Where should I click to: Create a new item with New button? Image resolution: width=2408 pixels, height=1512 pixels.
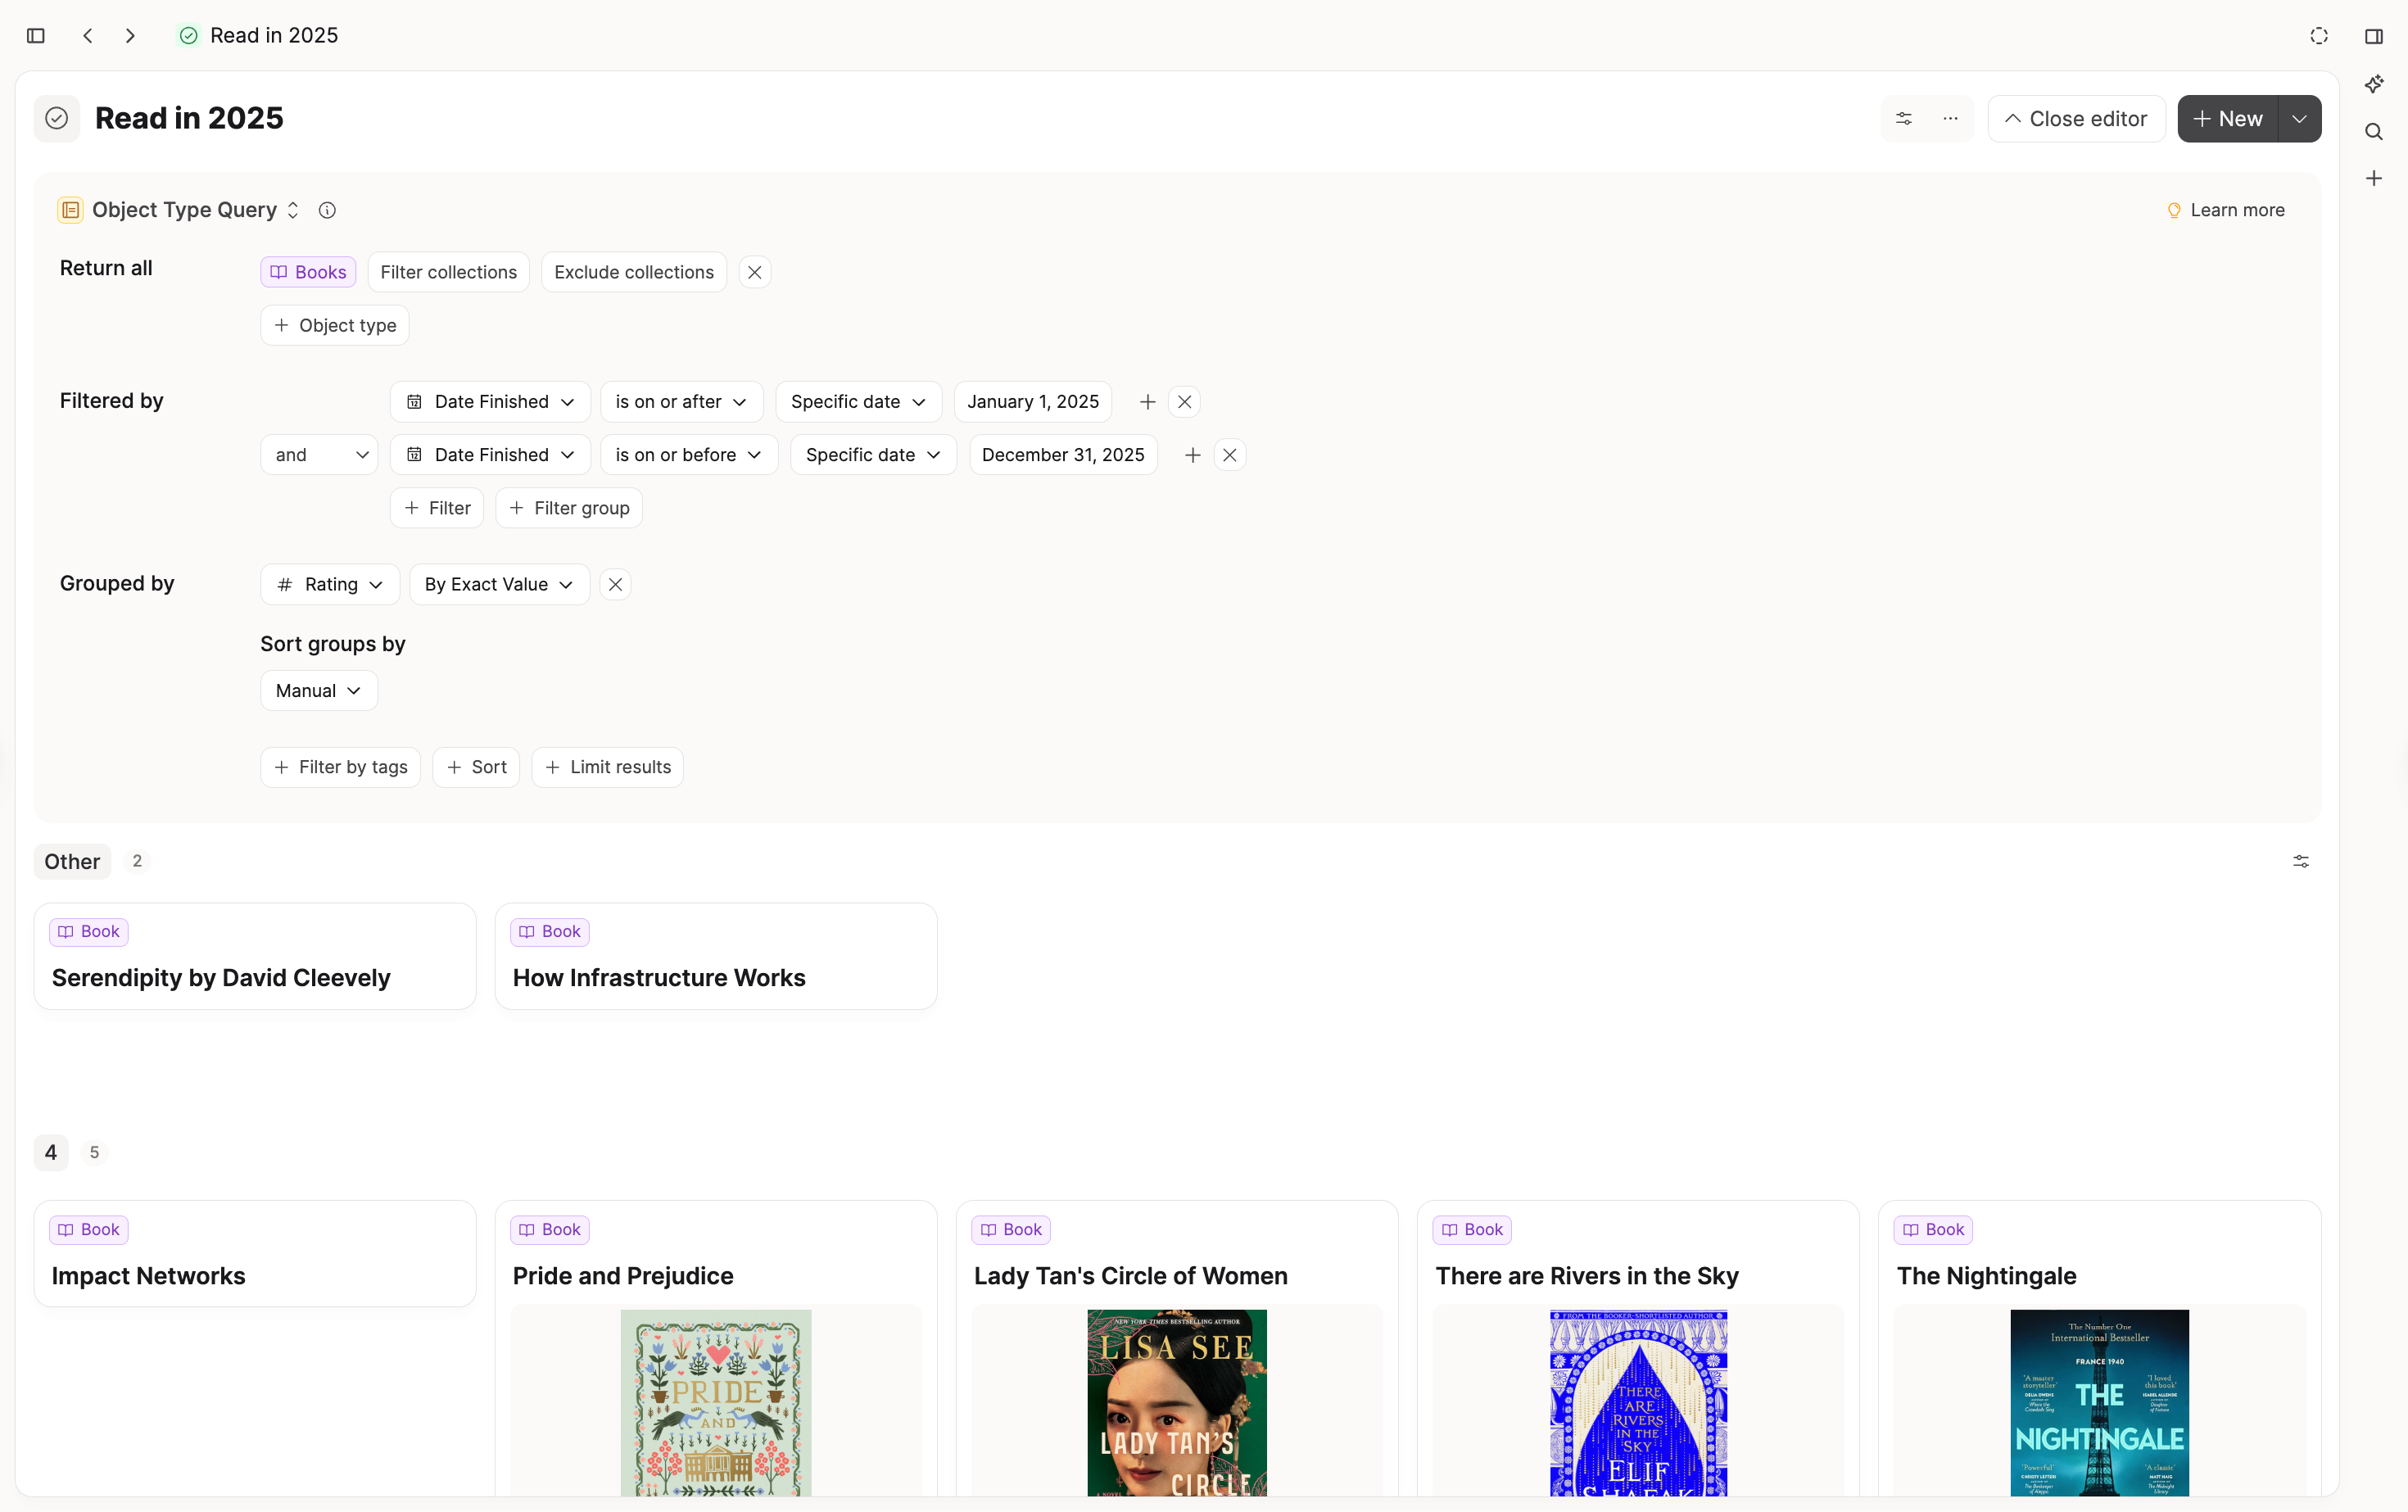point(2228,118)
